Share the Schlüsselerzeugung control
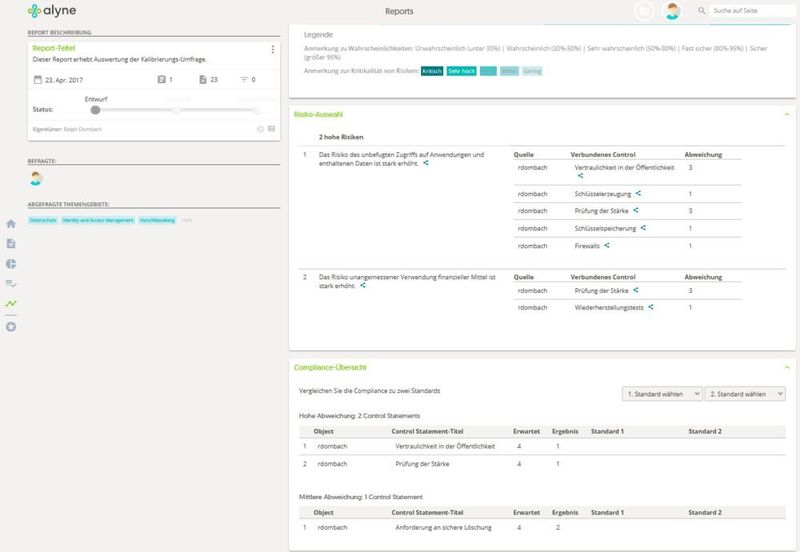The width and height of the screenshot is (800, 552). click(x=638, y=193)
